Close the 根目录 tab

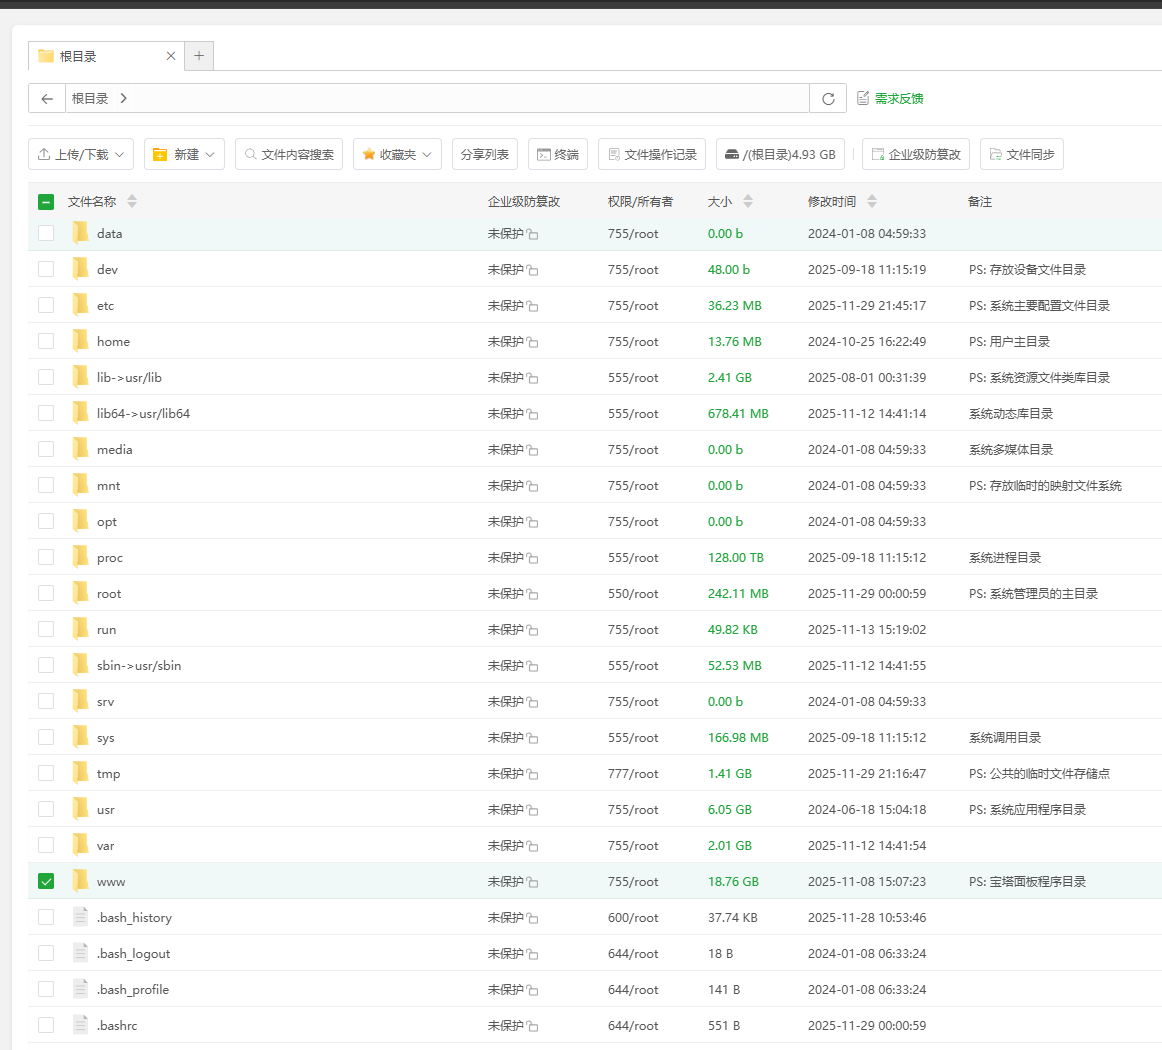tap(171, 56)
